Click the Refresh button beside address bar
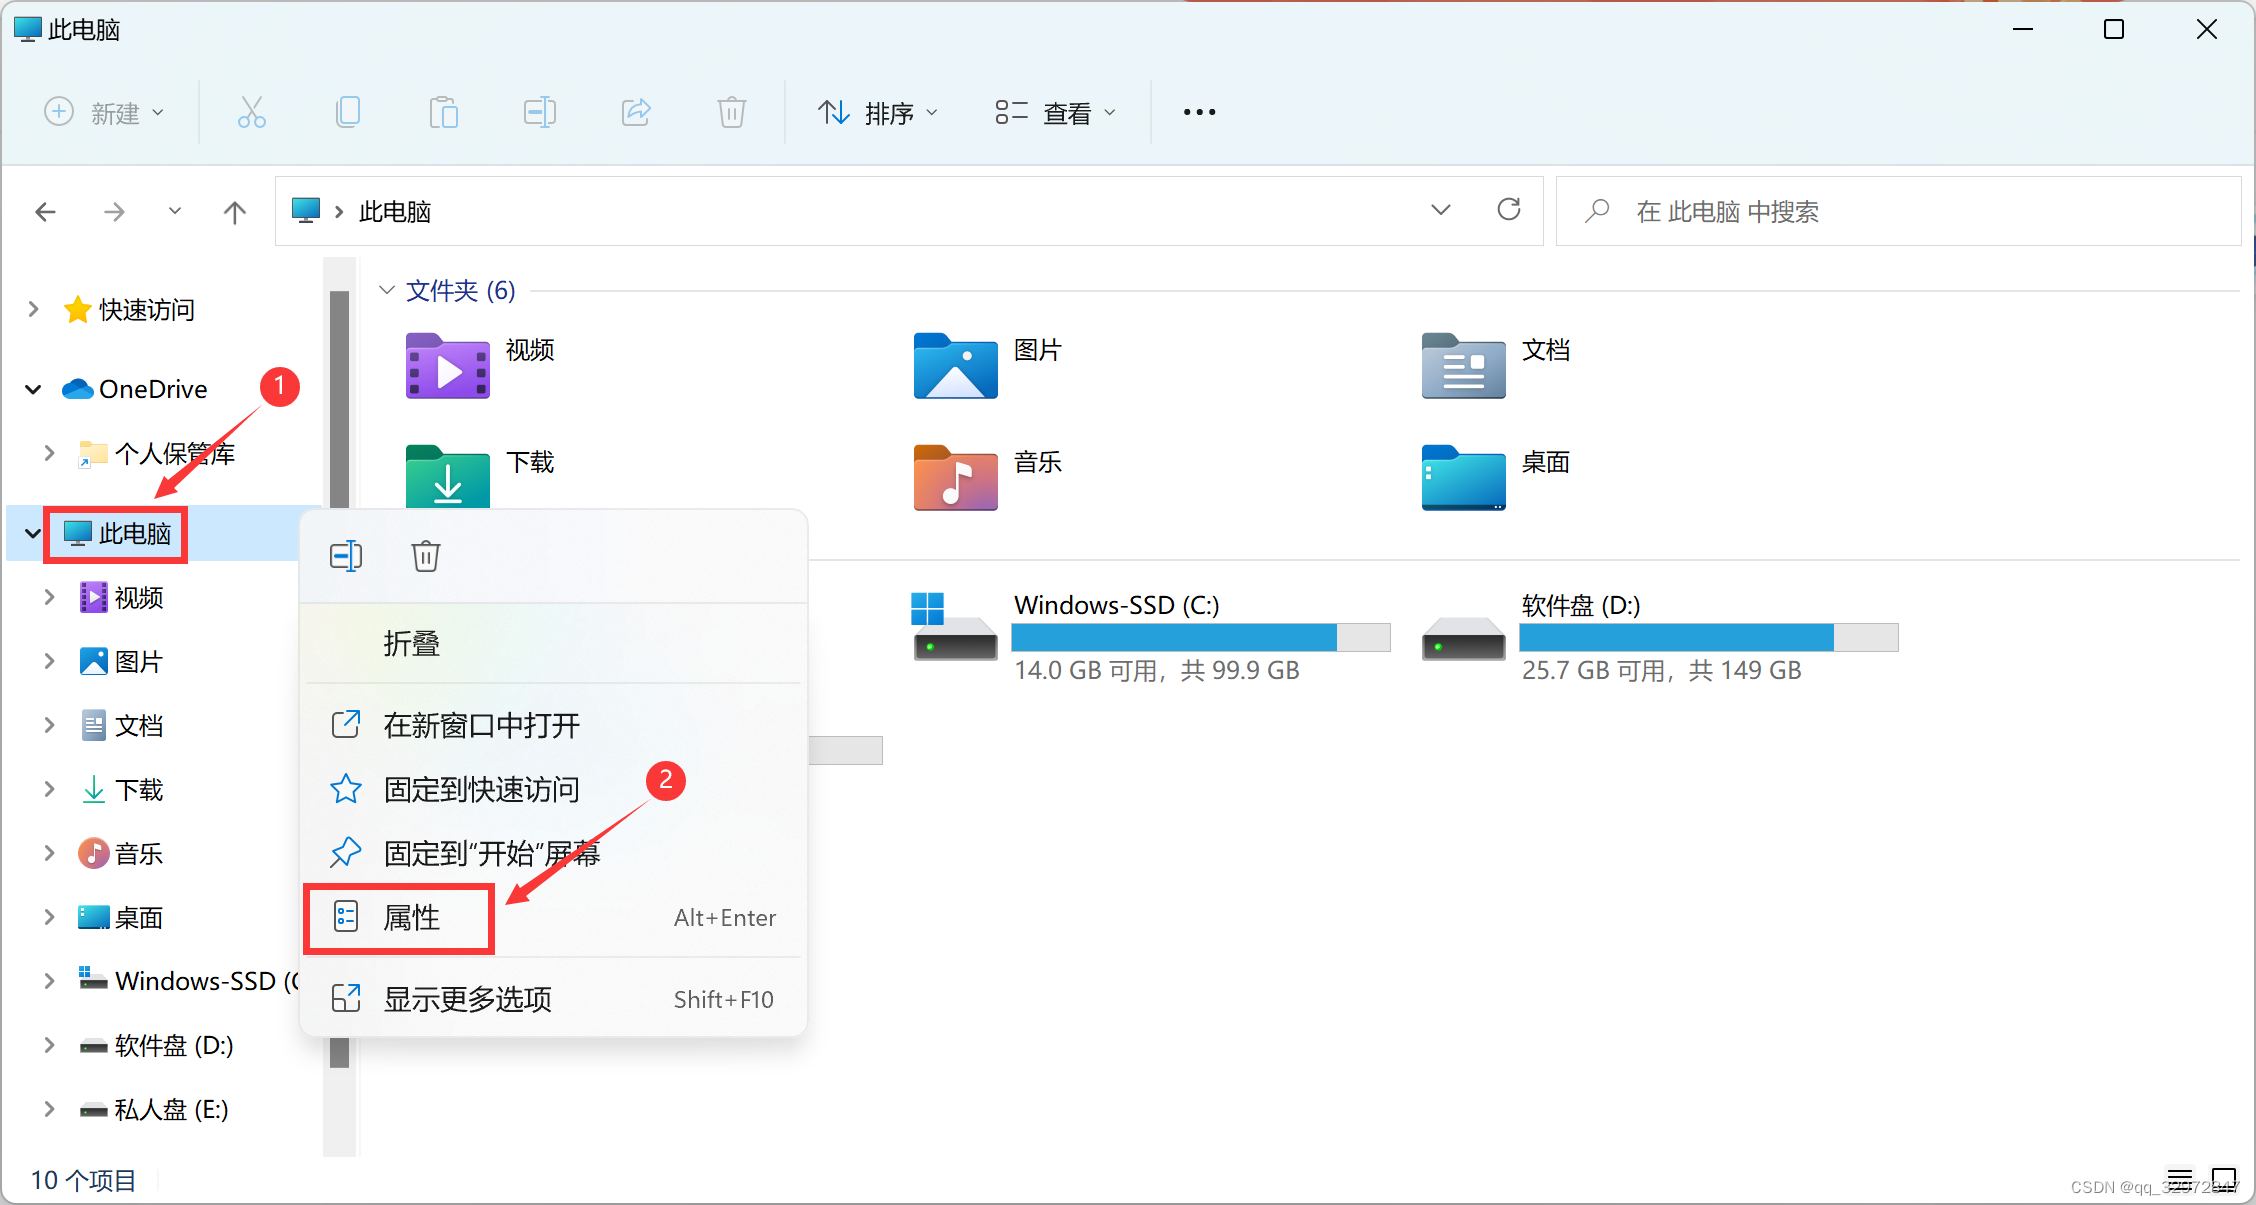 [x=1508, y=210]
